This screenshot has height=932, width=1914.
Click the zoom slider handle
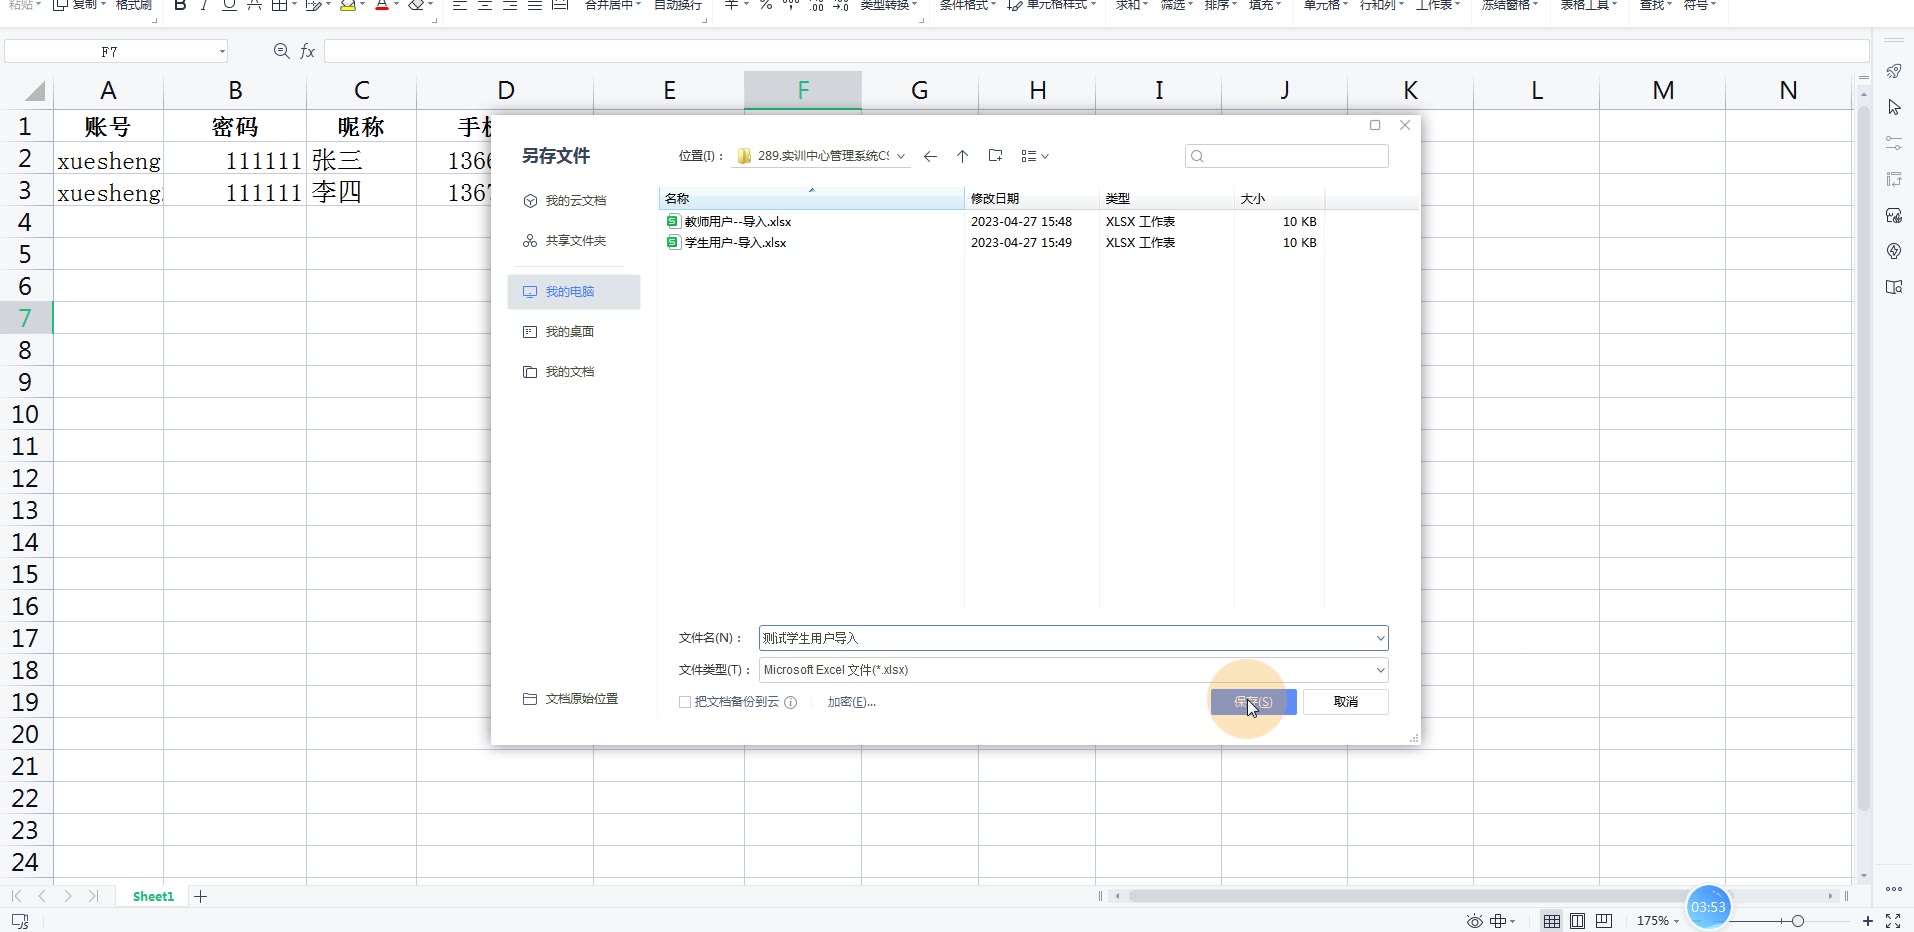pos(1797,921)
